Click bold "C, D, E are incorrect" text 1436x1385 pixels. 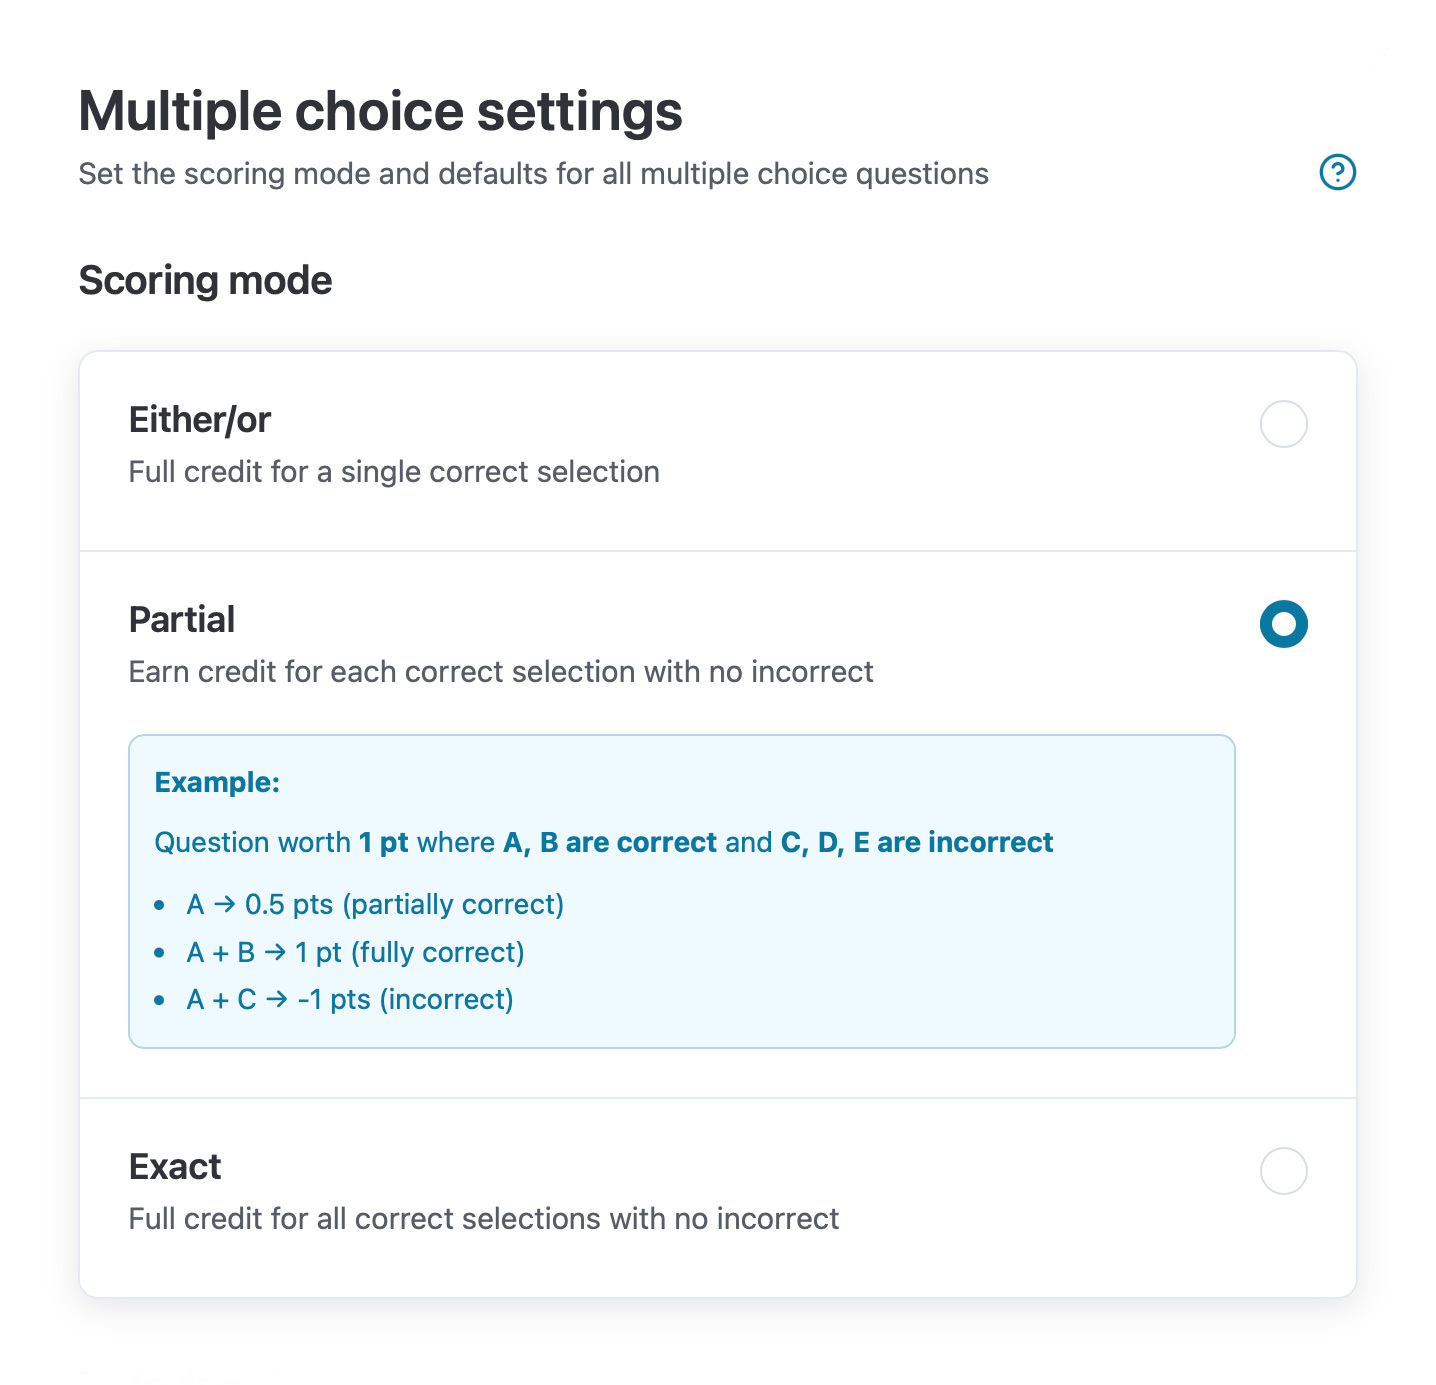click(x=916, y=843)
